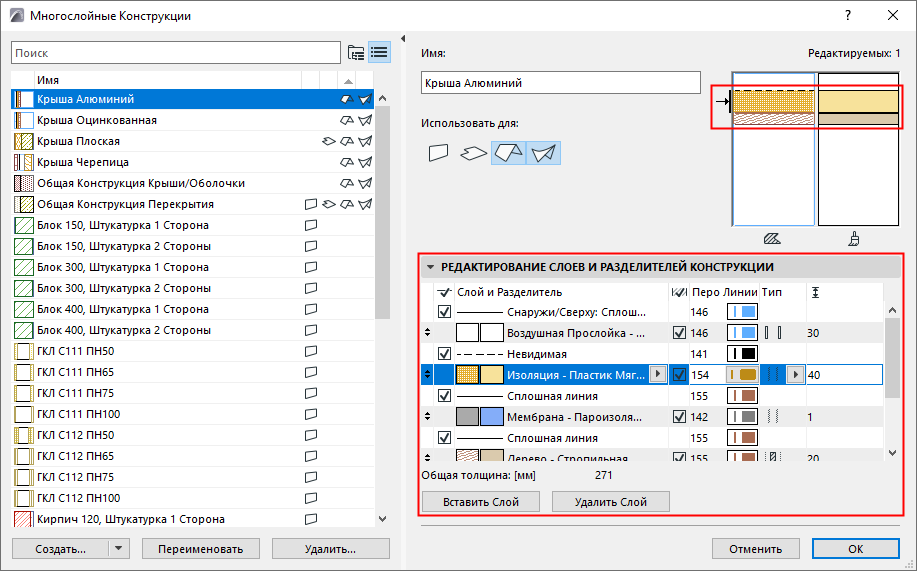Toggle the Воздушная Прослойка end-lines checkbox
The image size is (917, 571).
point(679,333)
